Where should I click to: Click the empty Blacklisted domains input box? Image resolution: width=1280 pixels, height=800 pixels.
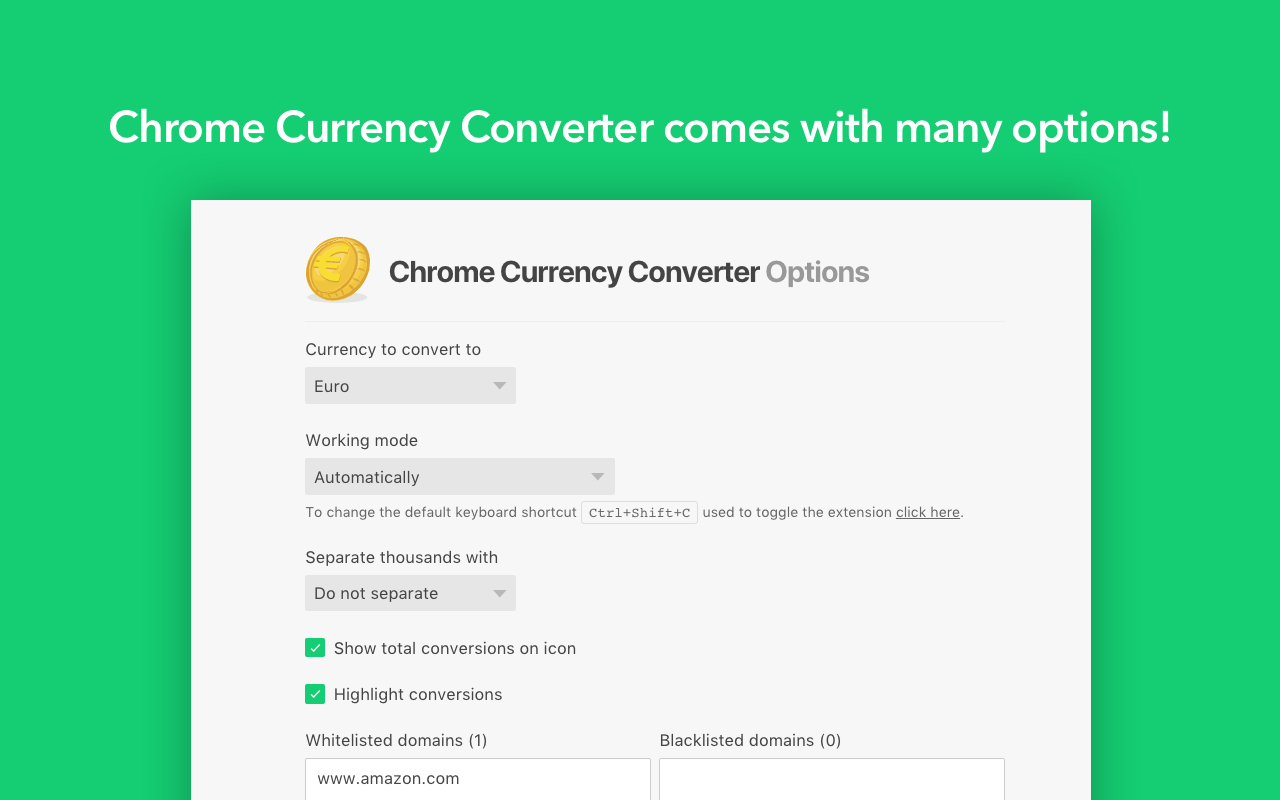pyautogui.click(x=831, y=778)
